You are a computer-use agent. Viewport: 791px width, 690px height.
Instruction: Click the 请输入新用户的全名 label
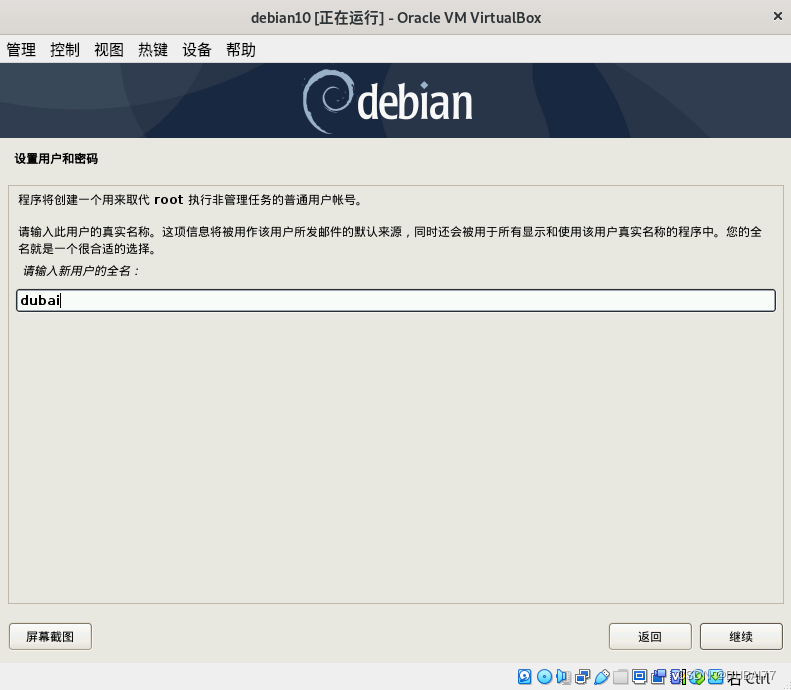click(80, 271)
